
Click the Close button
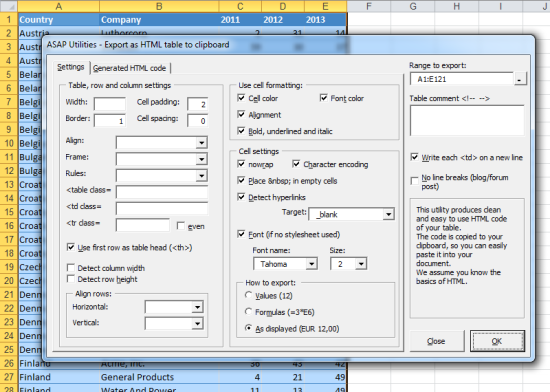pyautogui.click(x=436, y=341)
